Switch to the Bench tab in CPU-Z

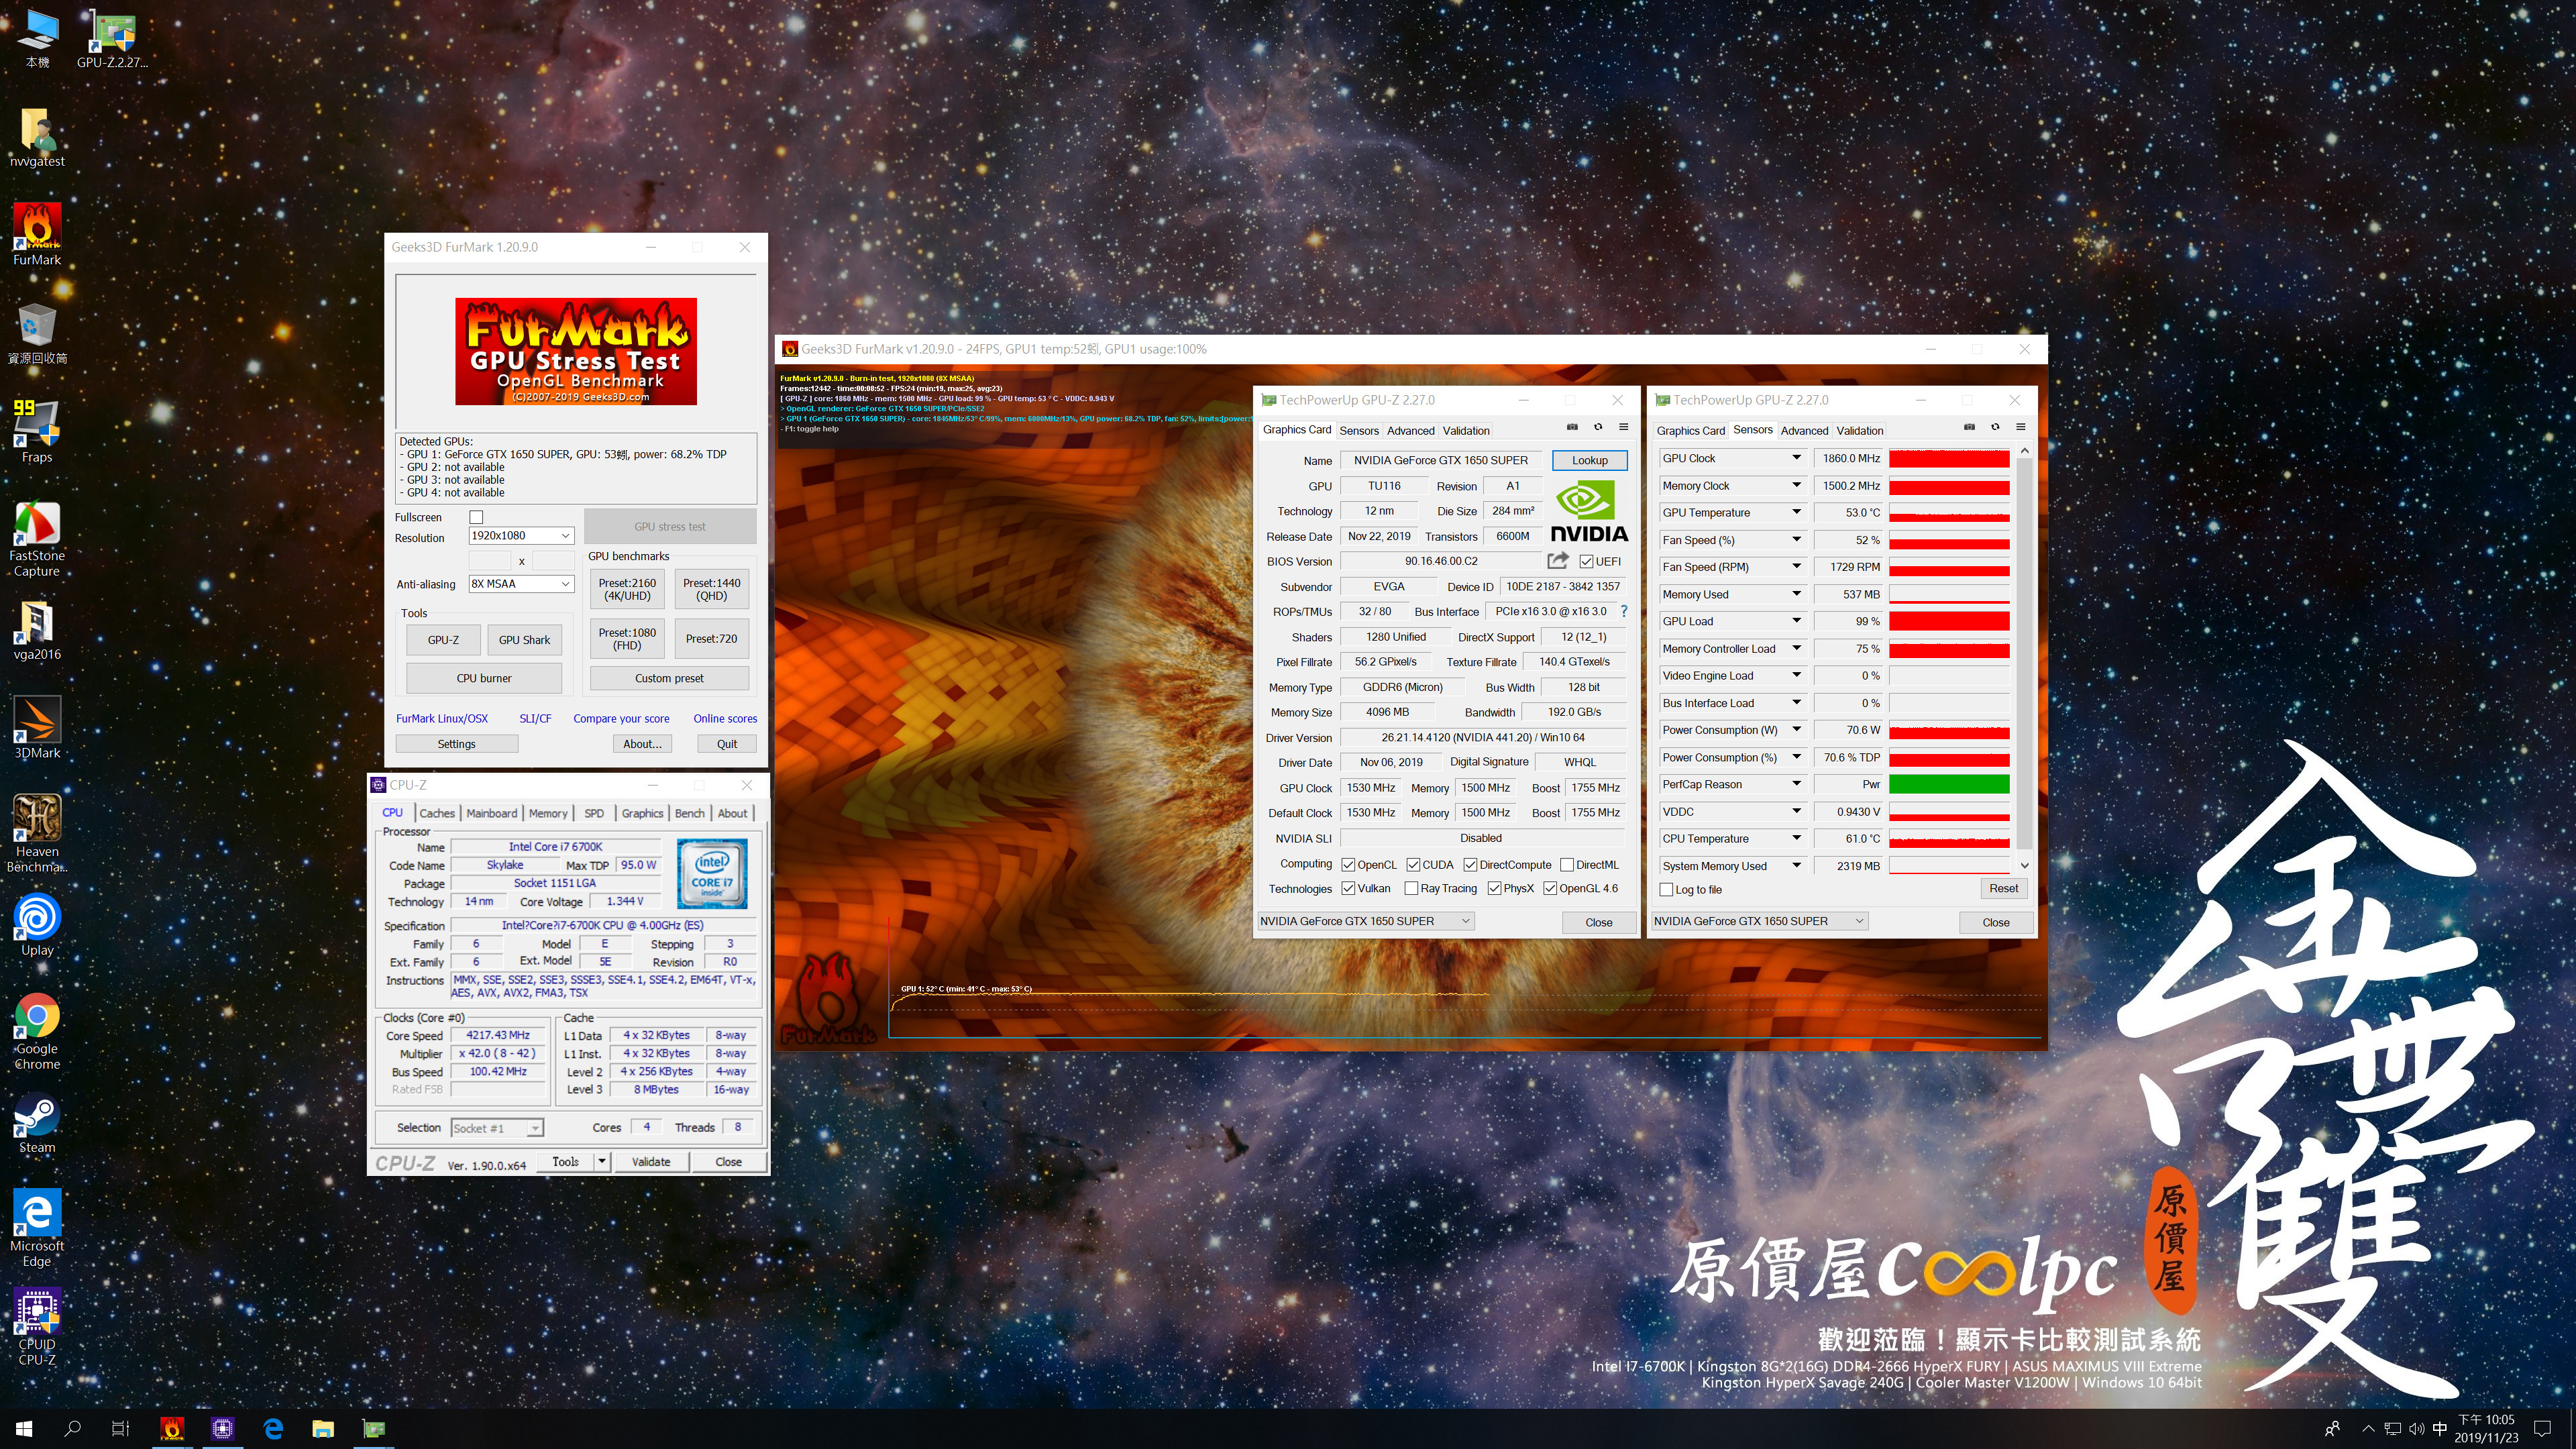[x=689, y=813]
